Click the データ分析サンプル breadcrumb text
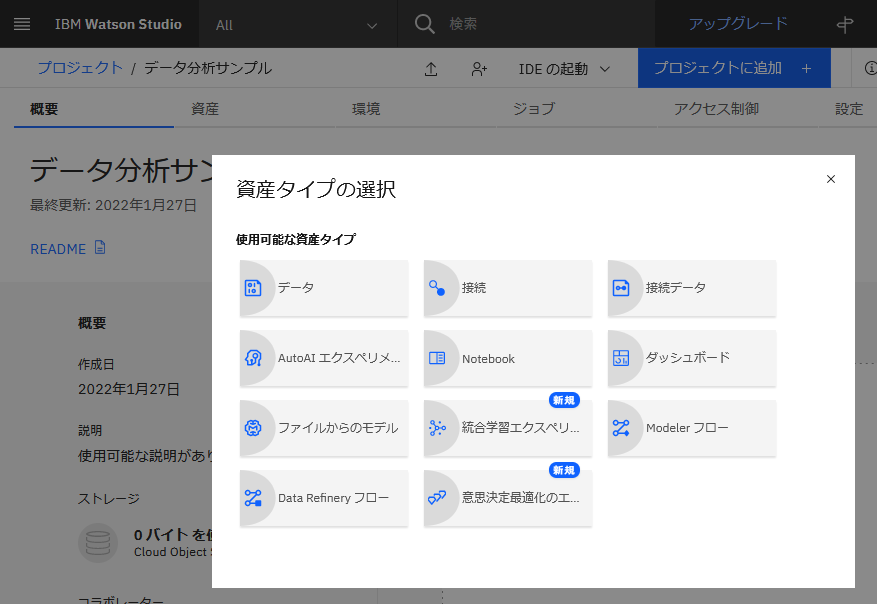The width and height of the screenshot is (877, 604). (208, 68)
